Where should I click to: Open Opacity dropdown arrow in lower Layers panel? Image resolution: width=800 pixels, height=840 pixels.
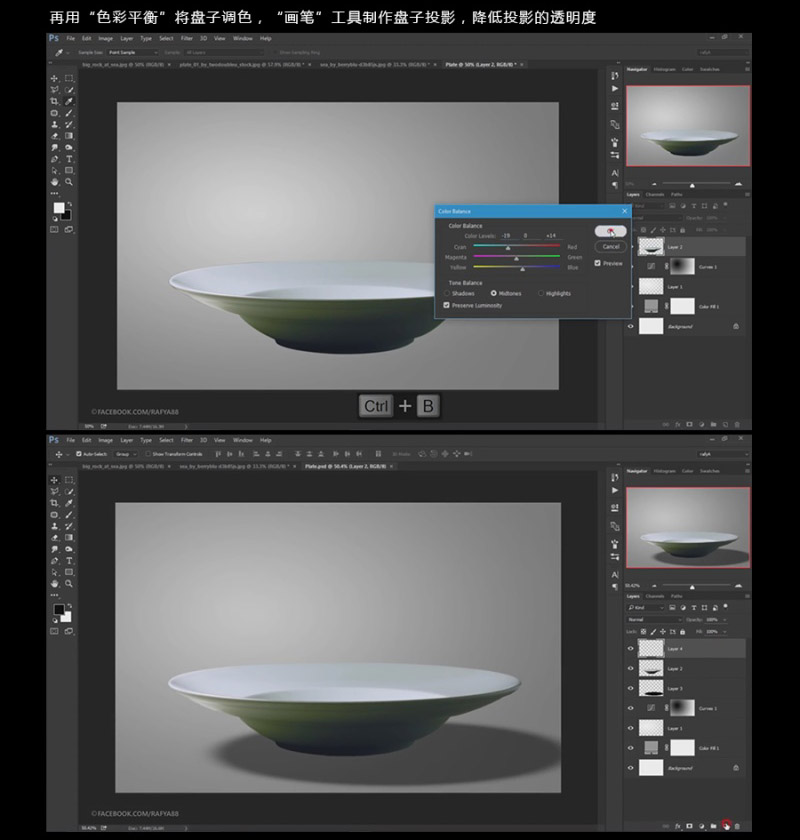pos(725,619)
